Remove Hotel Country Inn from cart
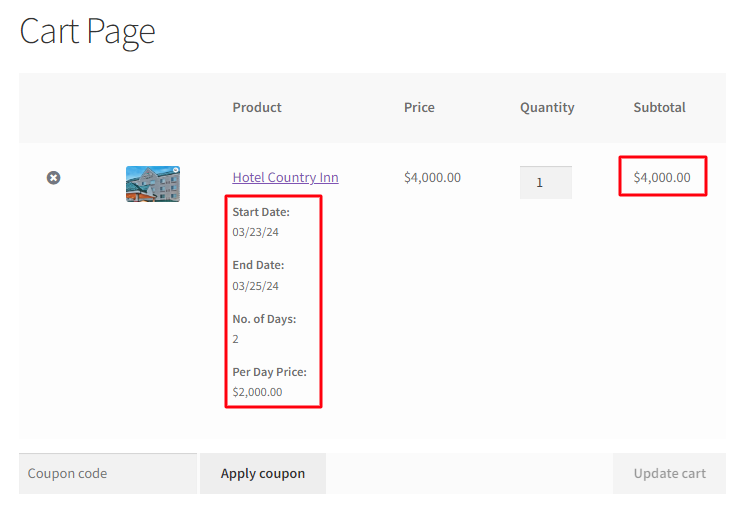This screenshot has width=743, height=513. 54,178
